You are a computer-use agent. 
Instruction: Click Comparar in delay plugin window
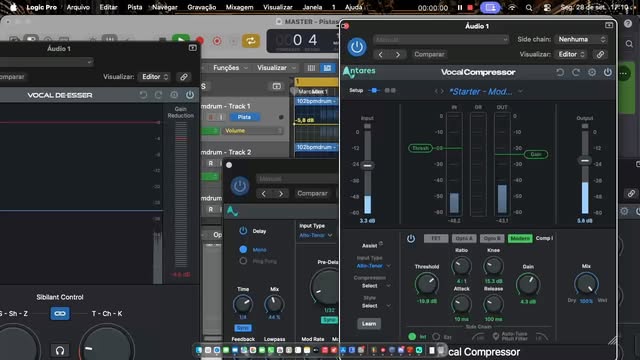[x=312, y=193]
